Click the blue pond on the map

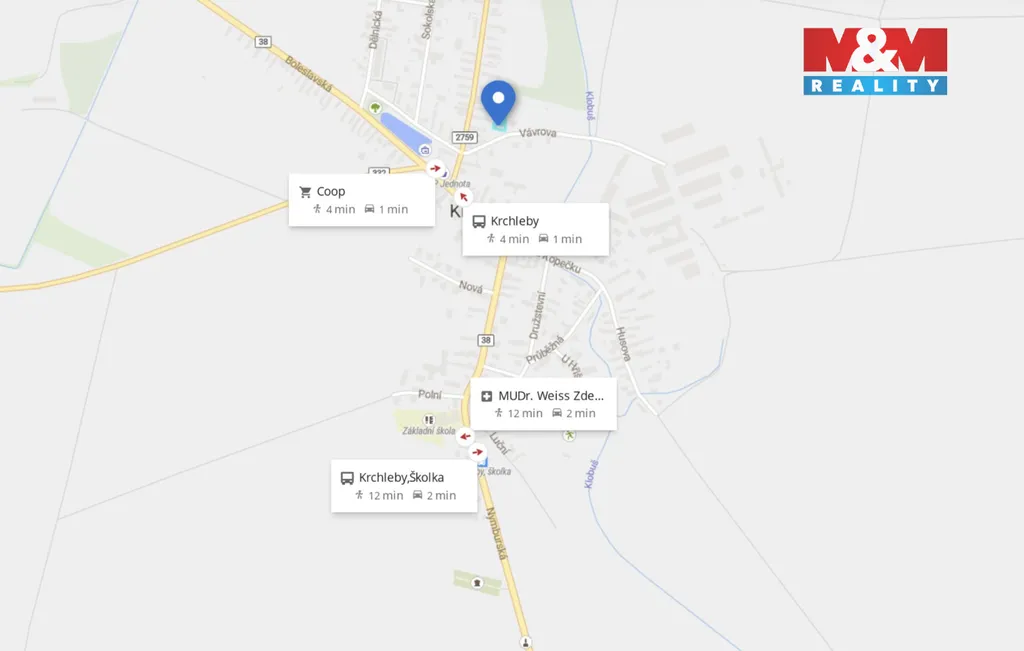tap(404, 132)
